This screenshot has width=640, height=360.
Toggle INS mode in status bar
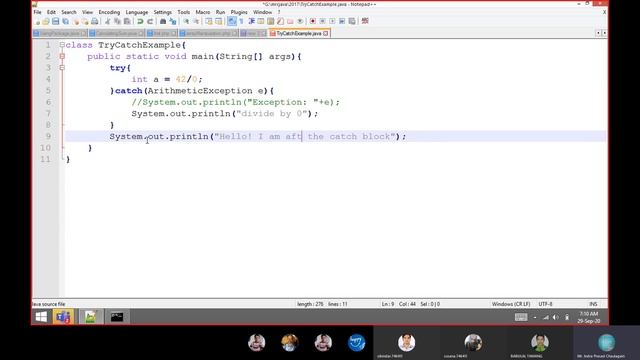pos(593,304)
